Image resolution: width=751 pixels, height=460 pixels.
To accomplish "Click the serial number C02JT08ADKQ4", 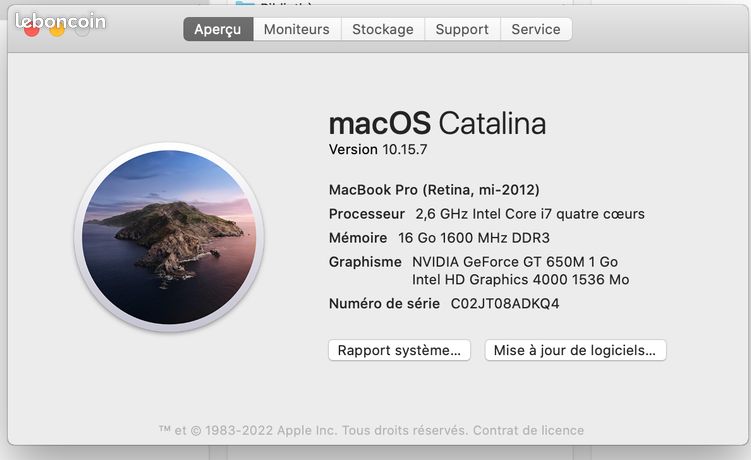I will tap(505, 304).
